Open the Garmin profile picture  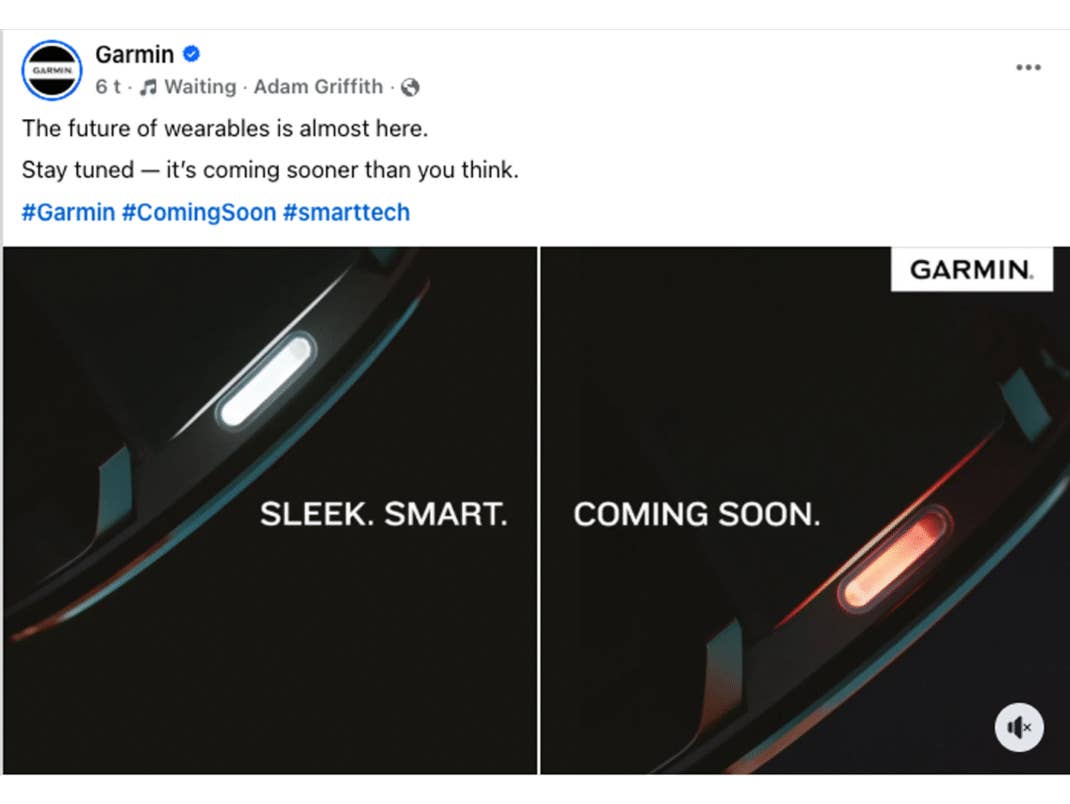[51, 70]
